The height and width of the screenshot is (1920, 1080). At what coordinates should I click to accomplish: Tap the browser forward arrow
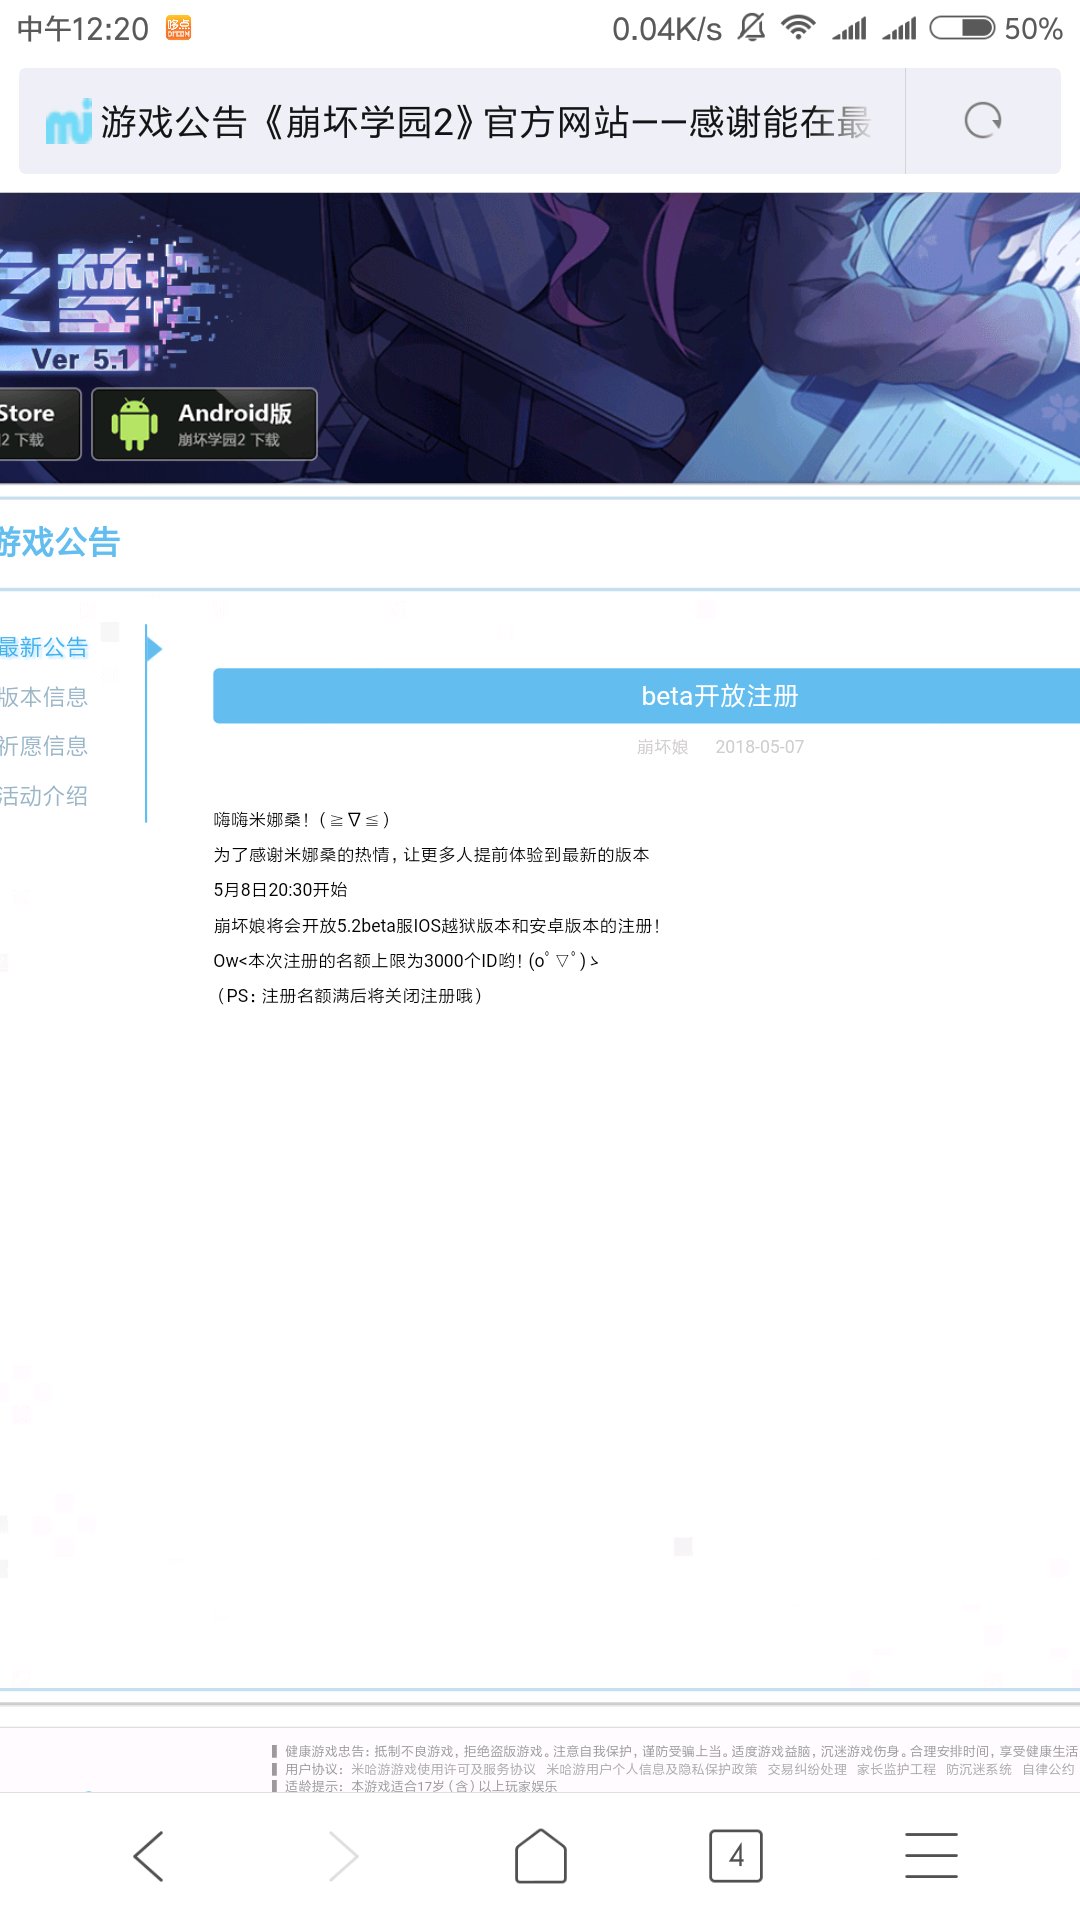(343, 1856)
